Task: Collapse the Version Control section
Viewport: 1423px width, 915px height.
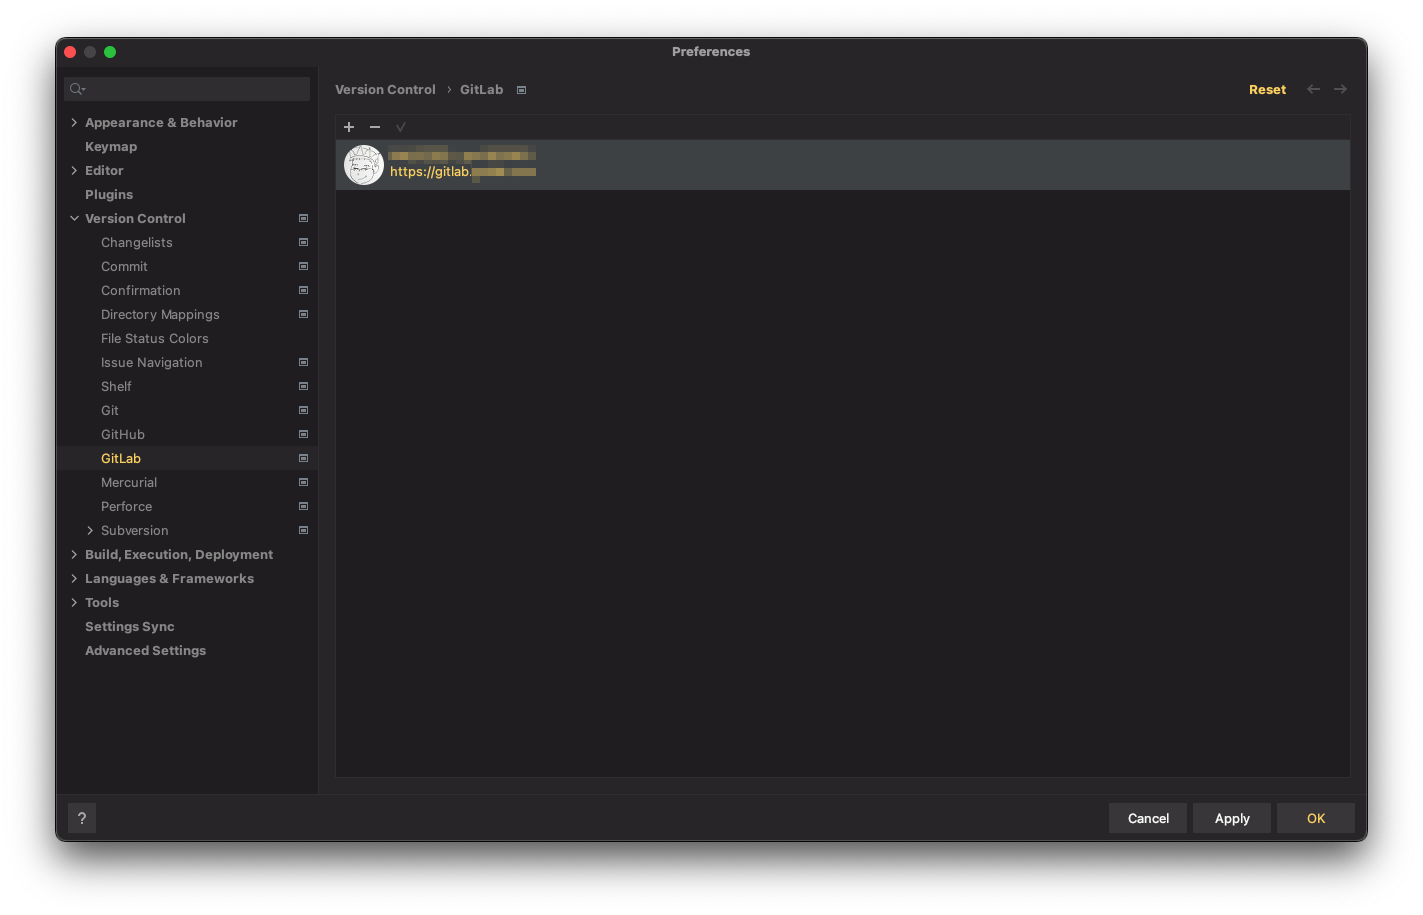Action: [x=74, y=218]
